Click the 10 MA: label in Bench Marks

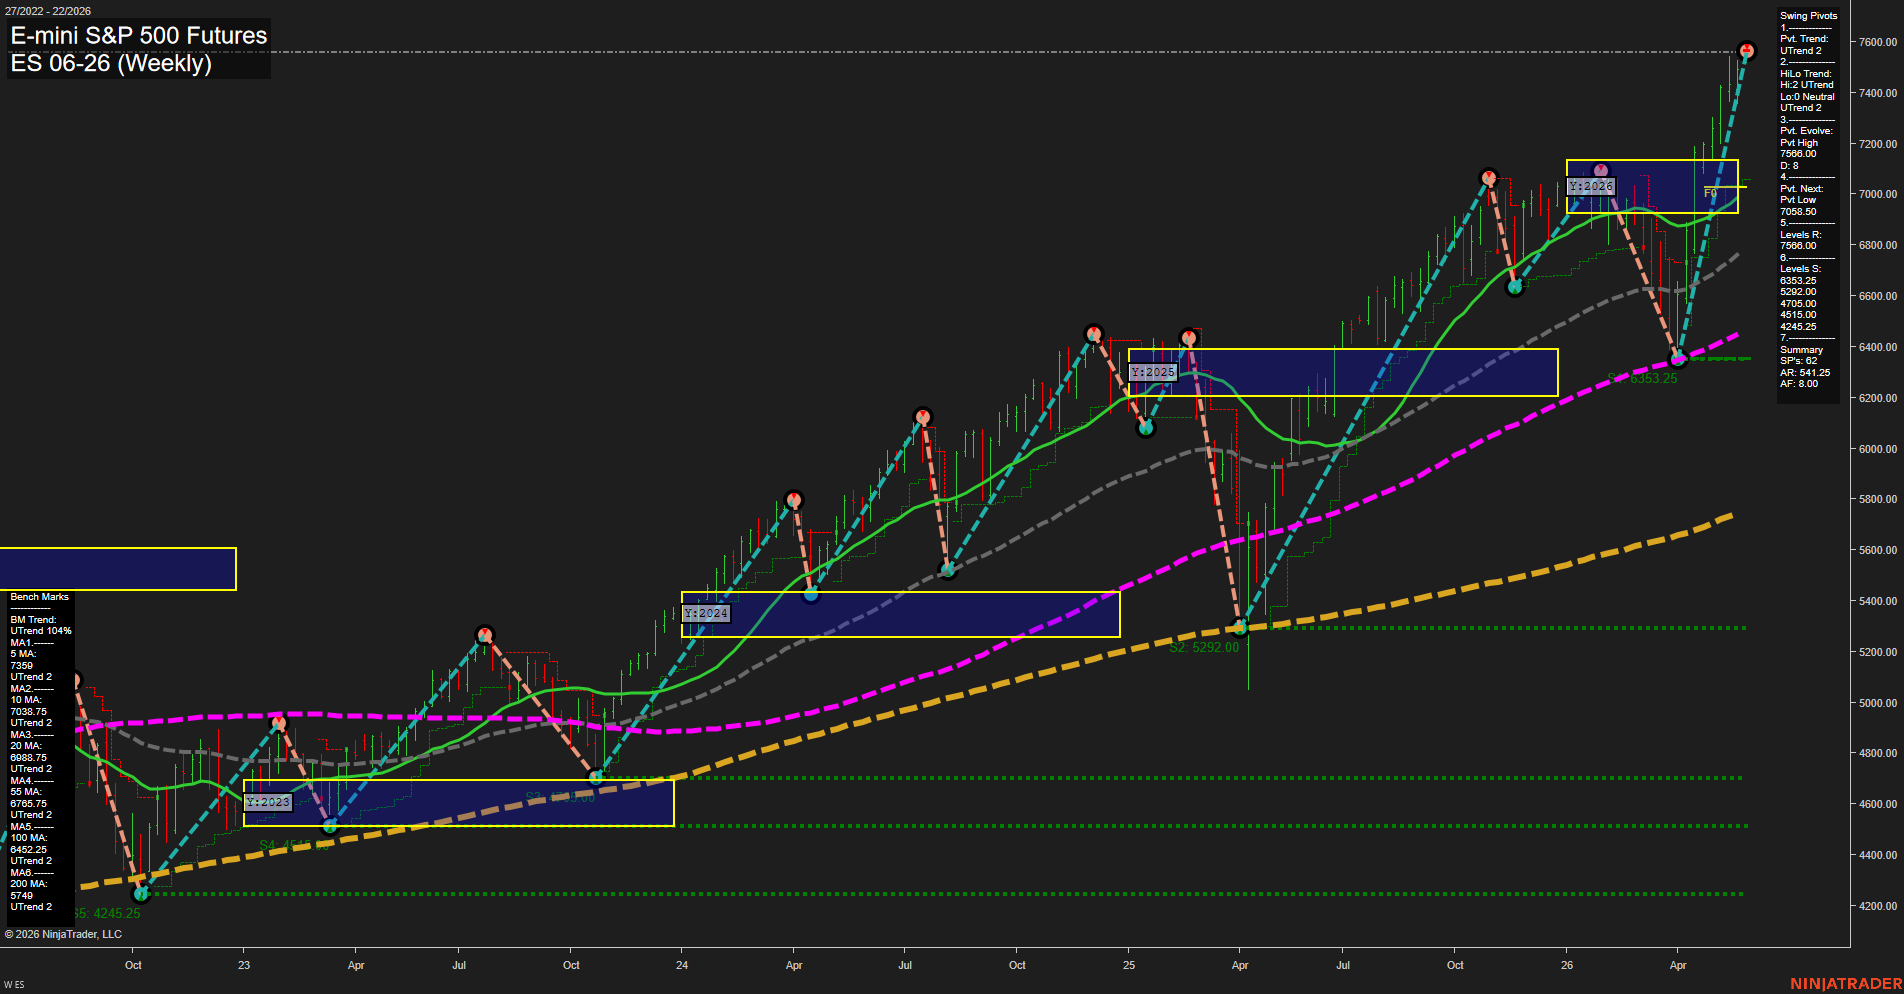coord(26,700)
